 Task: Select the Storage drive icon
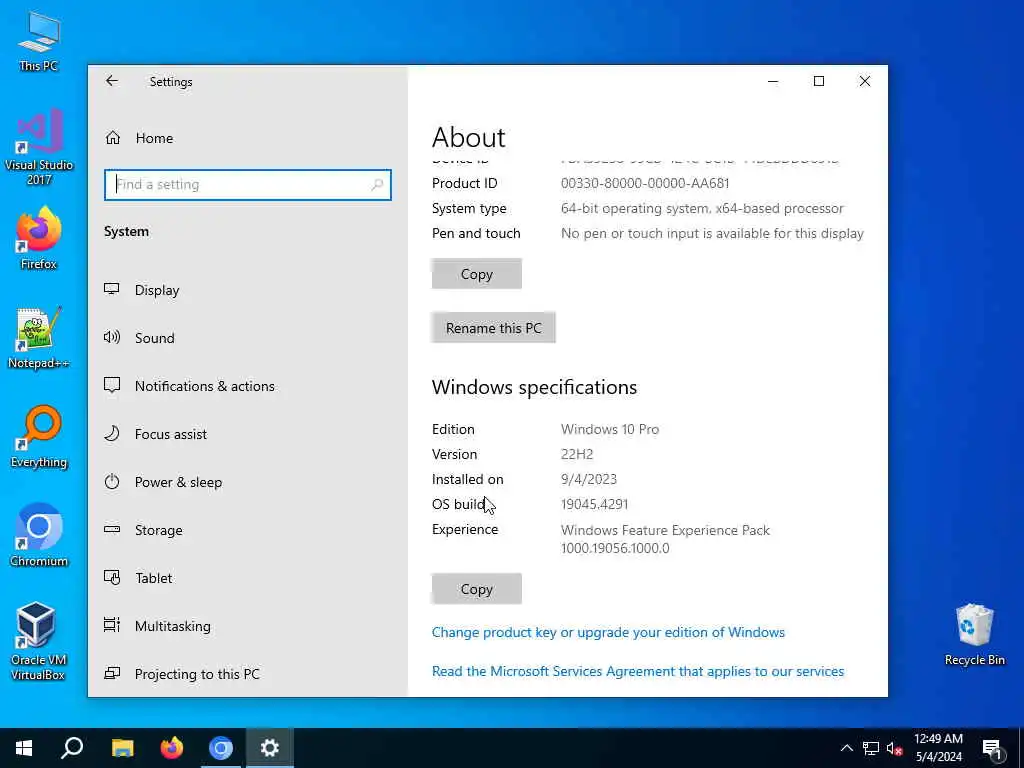coord(112,530)
